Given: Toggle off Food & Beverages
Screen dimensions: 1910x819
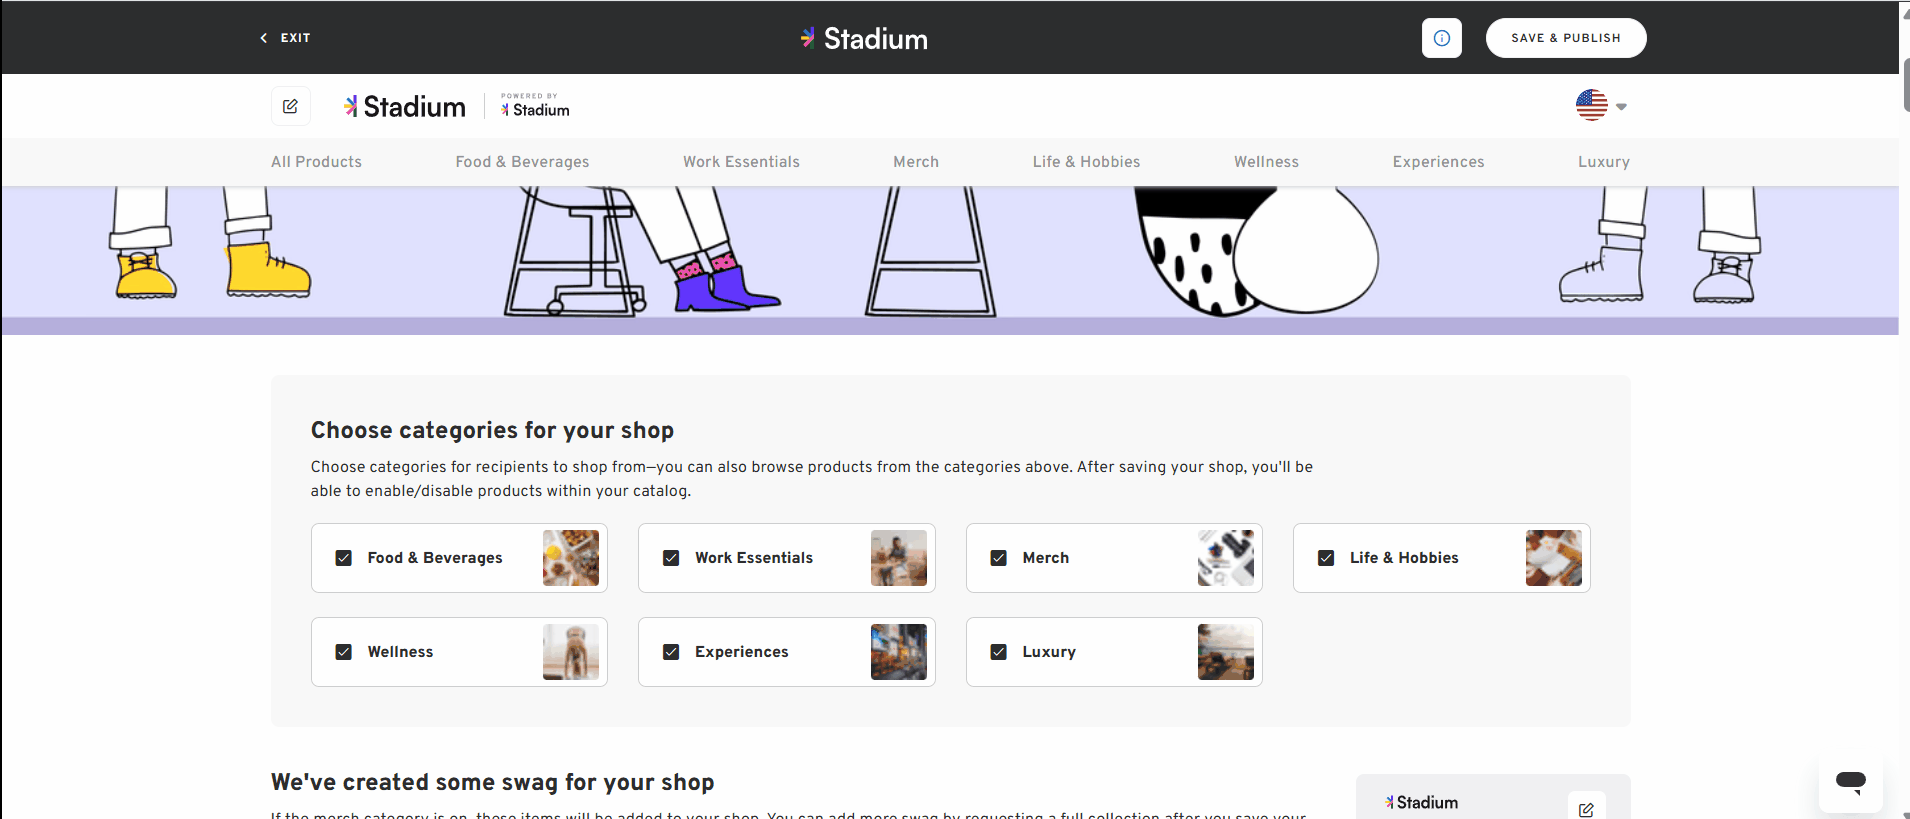Looking at the screenshot, I should tap(344, 557).
